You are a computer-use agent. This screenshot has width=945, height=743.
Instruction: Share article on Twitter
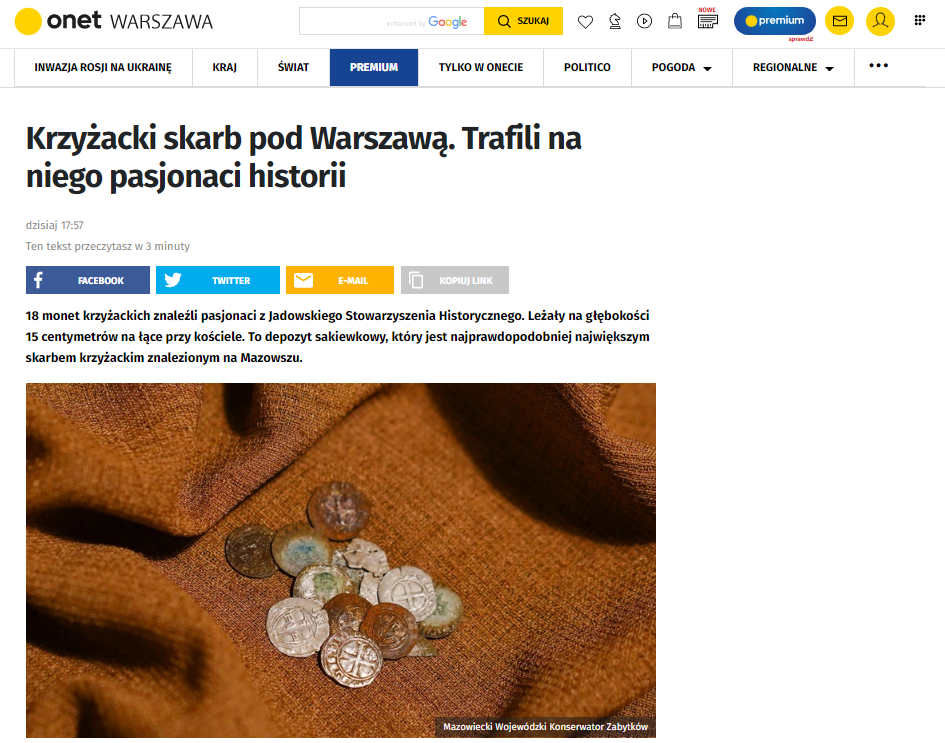(218, 280)
